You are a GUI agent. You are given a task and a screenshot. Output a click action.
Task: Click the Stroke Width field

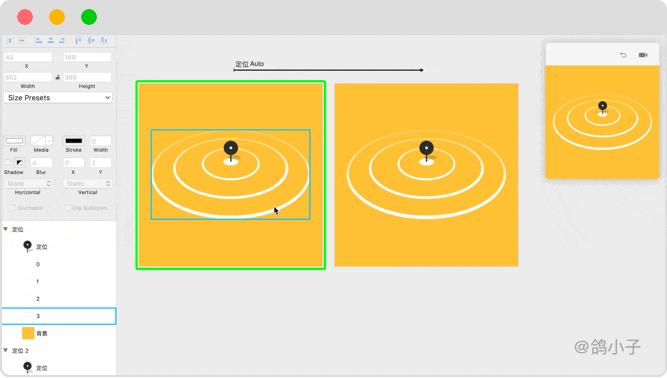[100, 141]
